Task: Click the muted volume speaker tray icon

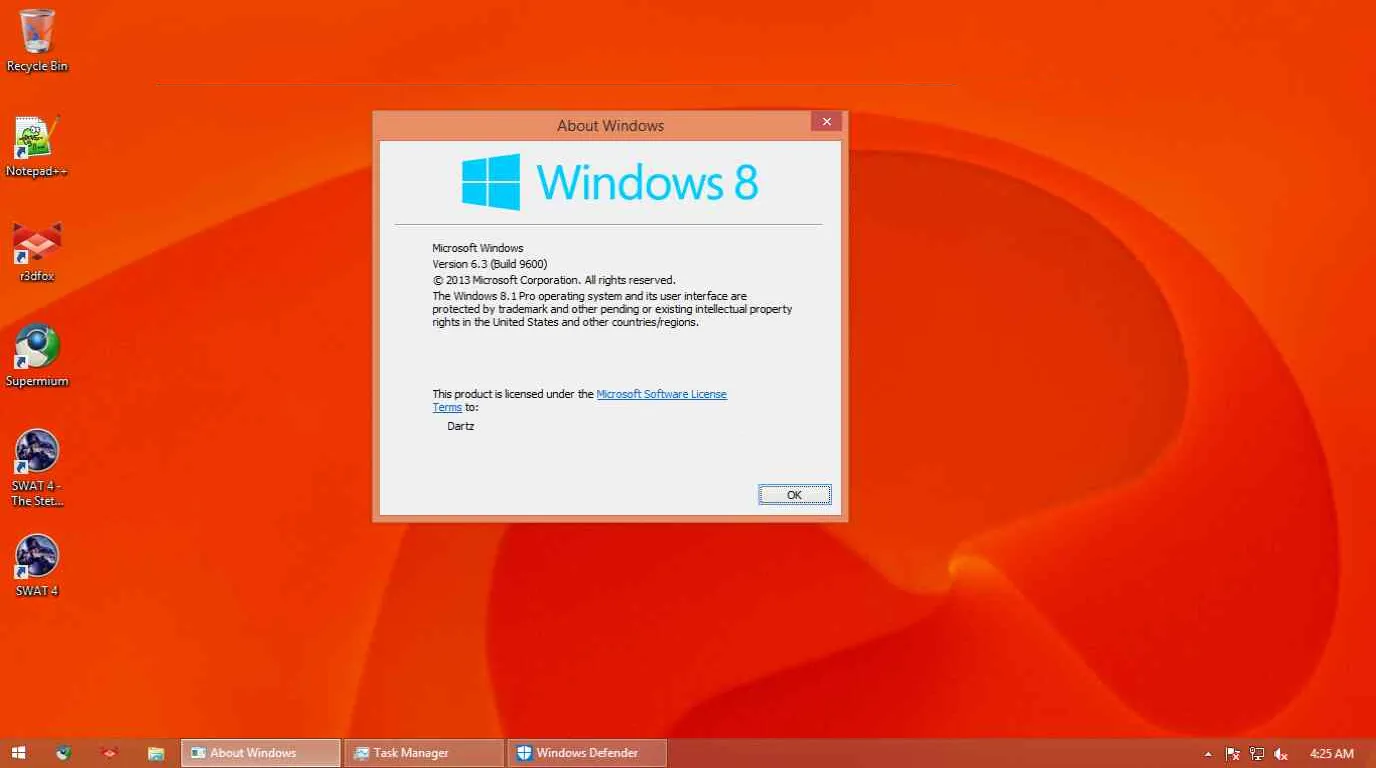Action: tap(1281, 754)
